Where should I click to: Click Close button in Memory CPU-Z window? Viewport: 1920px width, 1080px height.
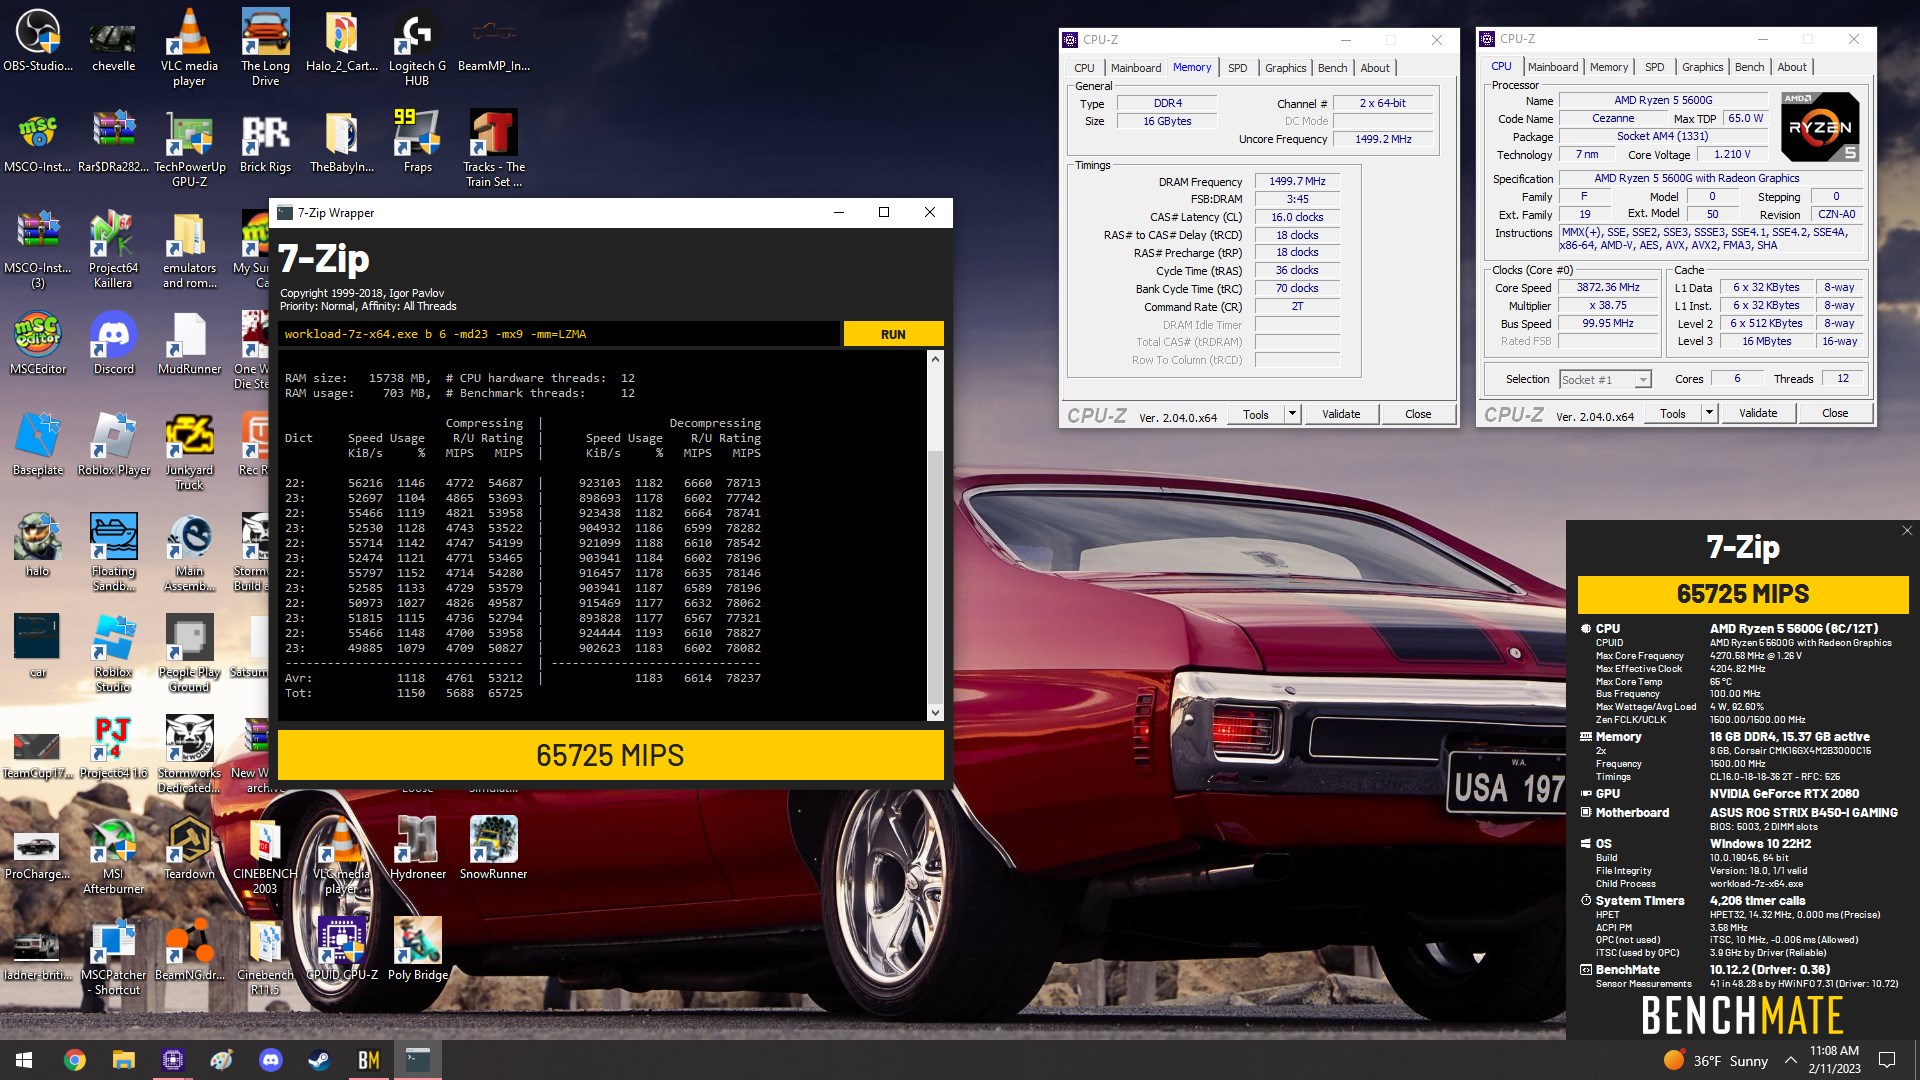click(1417, 414)
